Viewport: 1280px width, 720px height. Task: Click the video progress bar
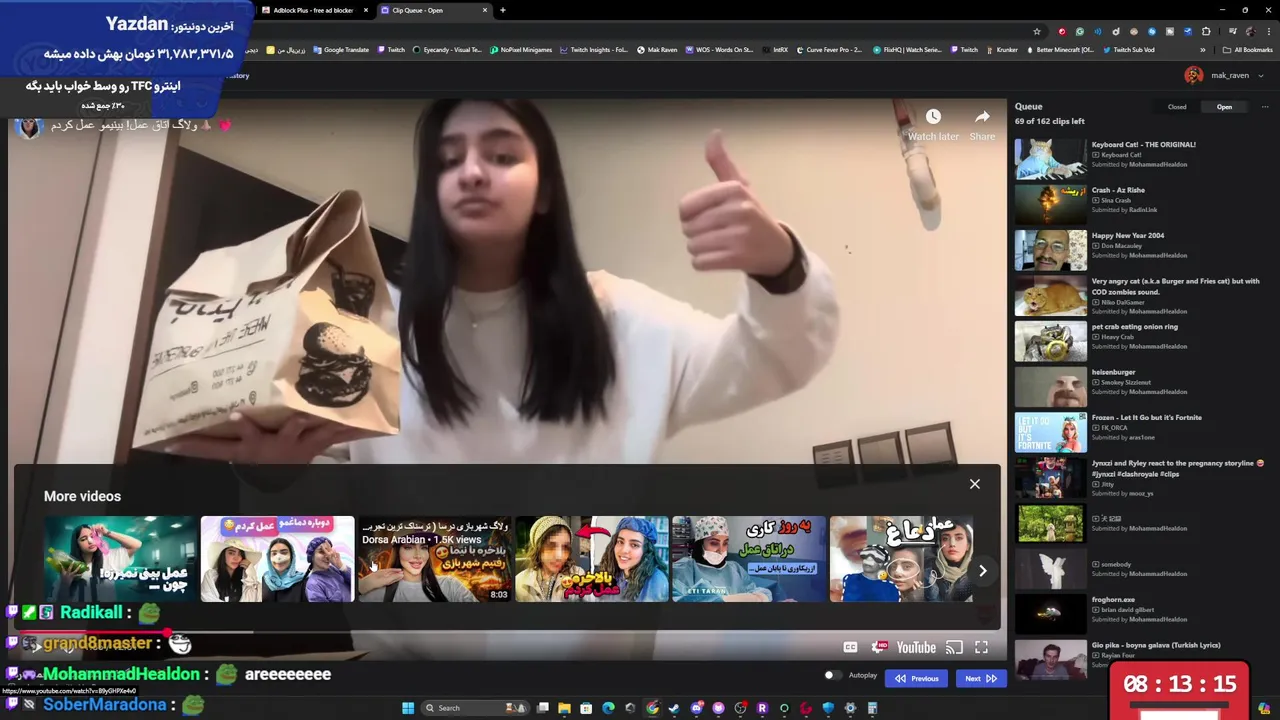pyautogui.click(x=507, y=632)
